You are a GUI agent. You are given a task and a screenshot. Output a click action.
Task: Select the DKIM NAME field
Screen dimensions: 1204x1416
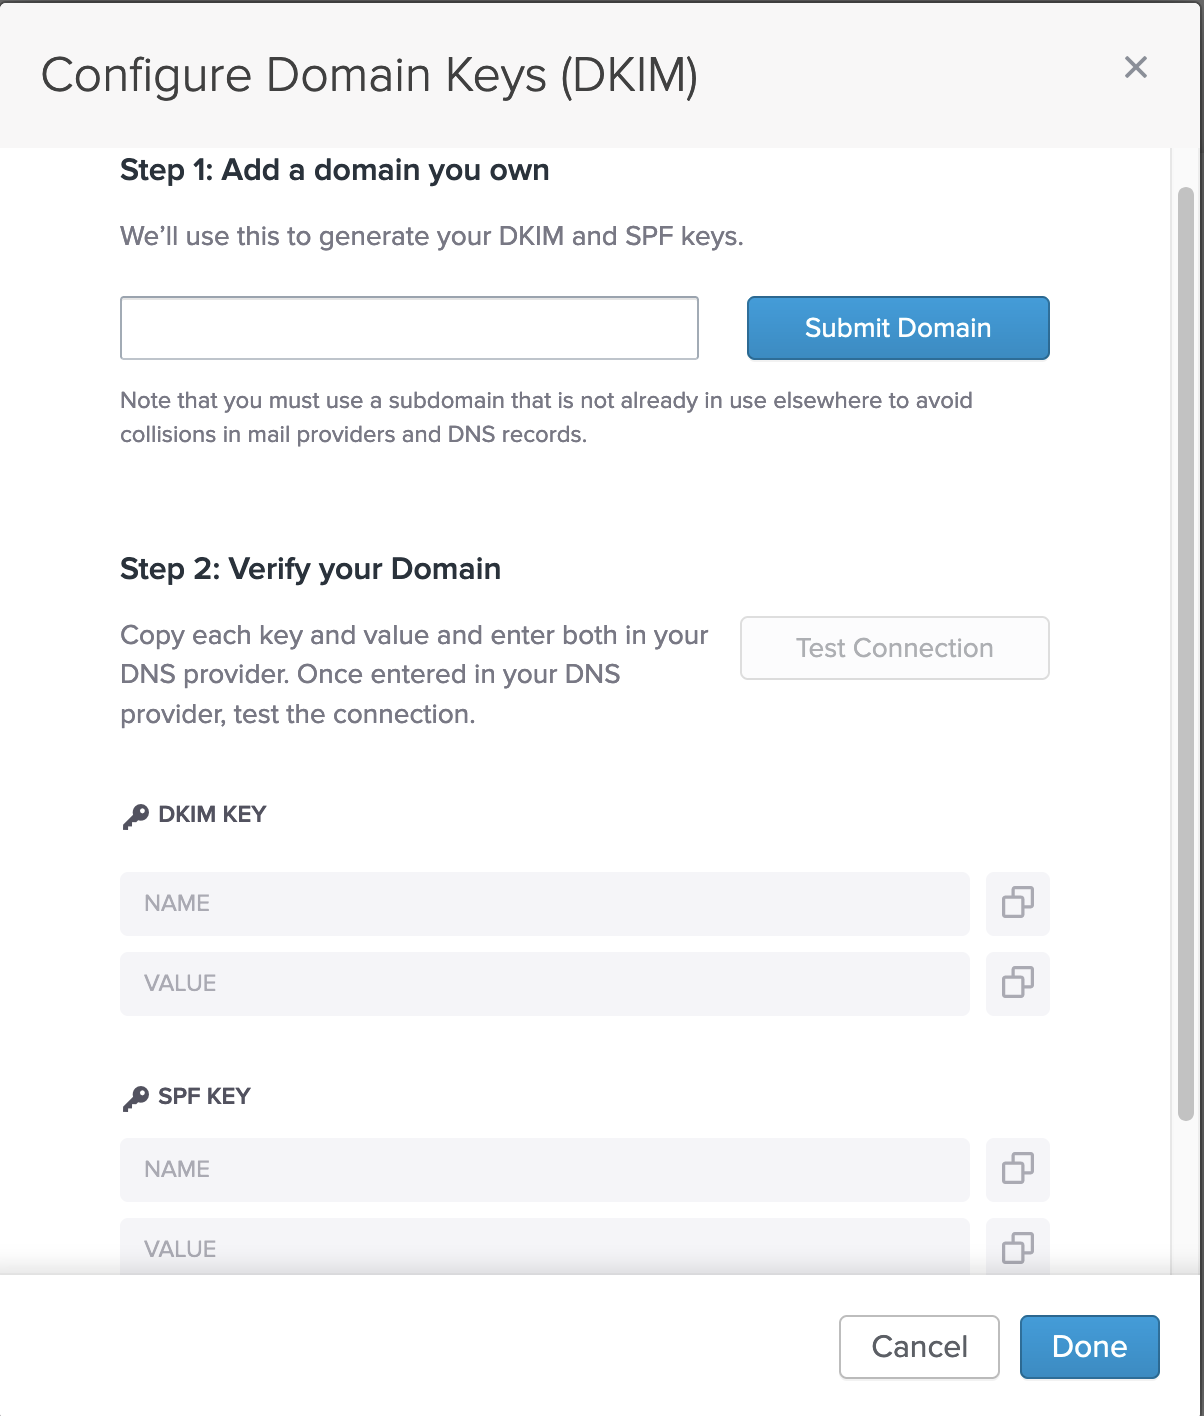coord(544,904)
